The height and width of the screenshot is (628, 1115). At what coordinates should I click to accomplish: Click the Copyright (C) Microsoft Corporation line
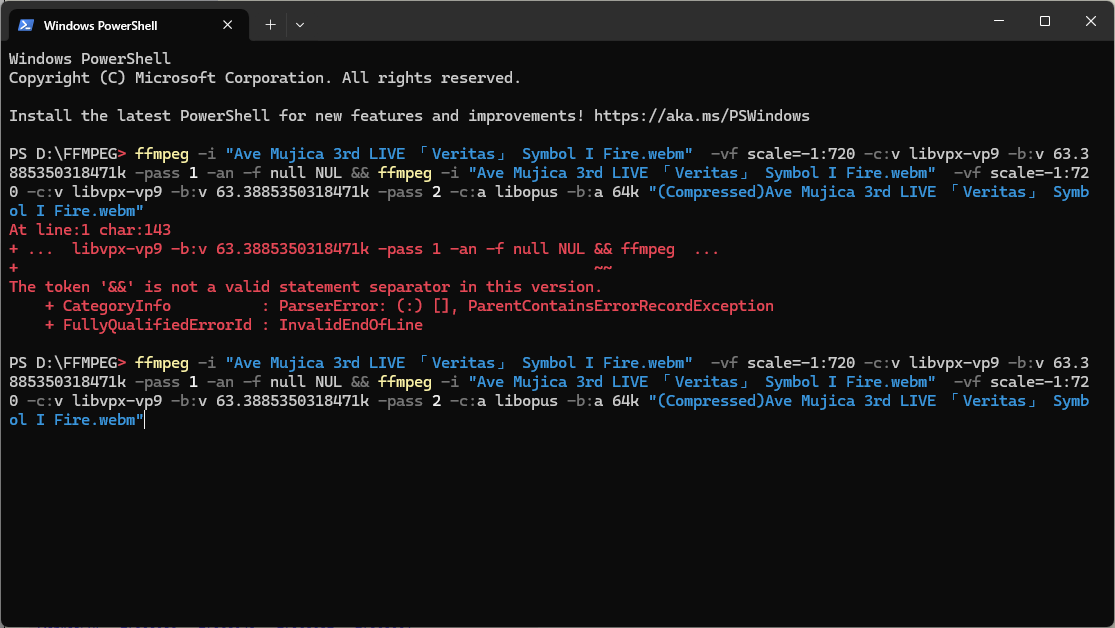[x=265, y=78]
